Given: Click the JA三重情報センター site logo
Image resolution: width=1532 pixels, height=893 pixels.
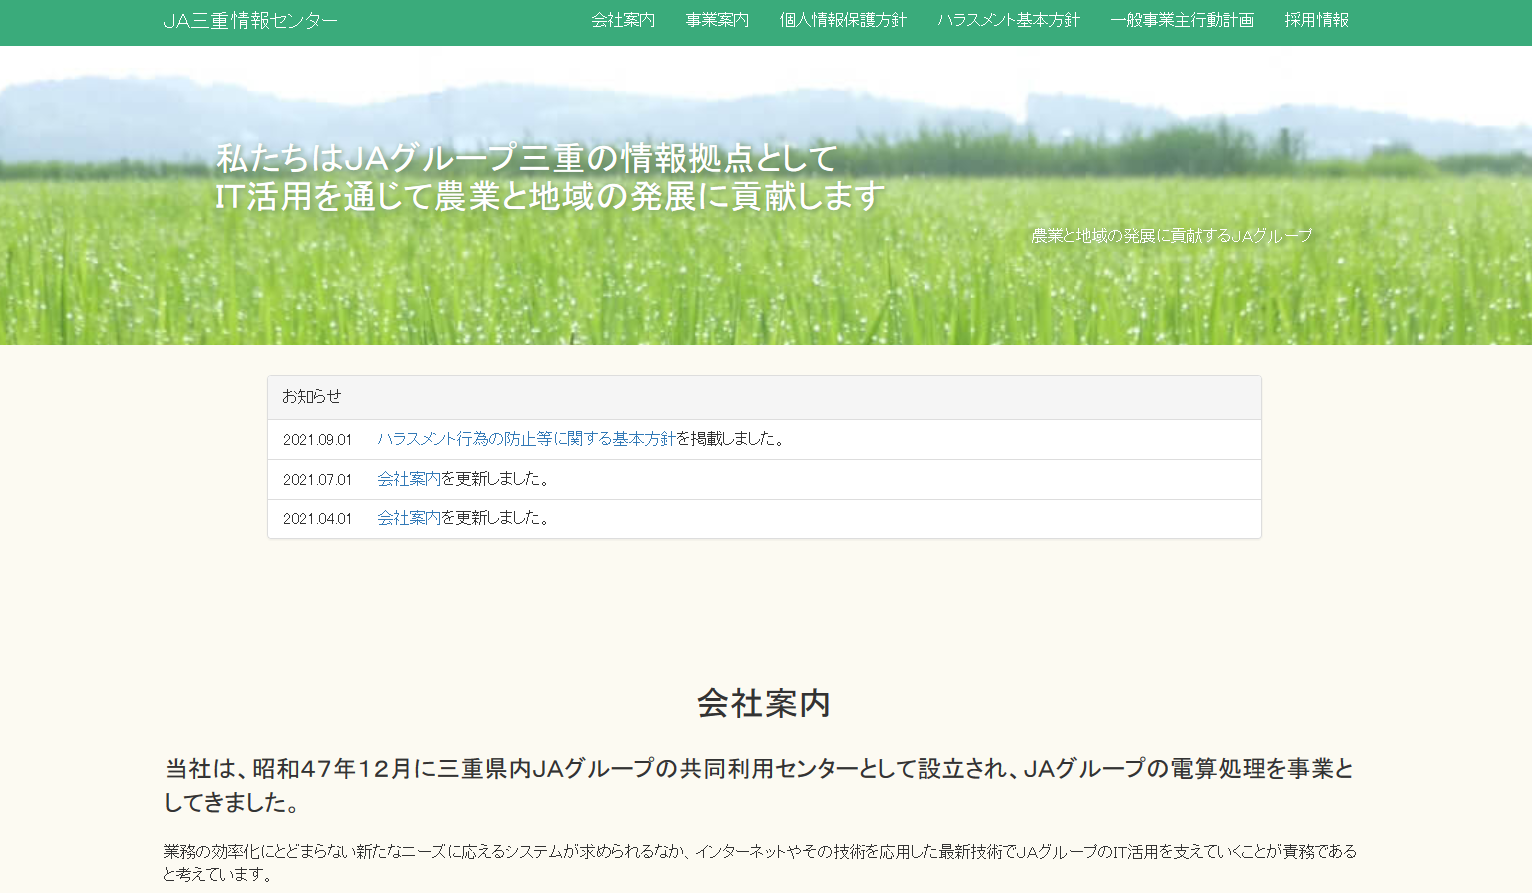Looking at the screenshot, I should [251, 20].
